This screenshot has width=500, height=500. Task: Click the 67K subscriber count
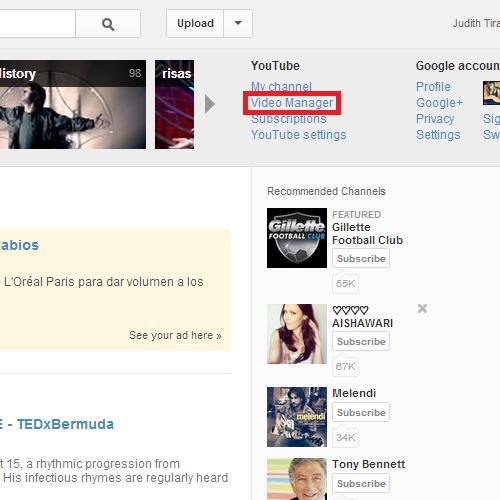[x=346, y=367]
